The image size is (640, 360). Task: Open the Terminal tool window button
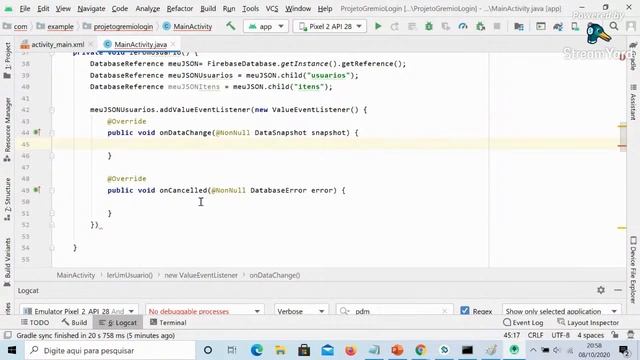pyautogui.click(x=168, y=322)
